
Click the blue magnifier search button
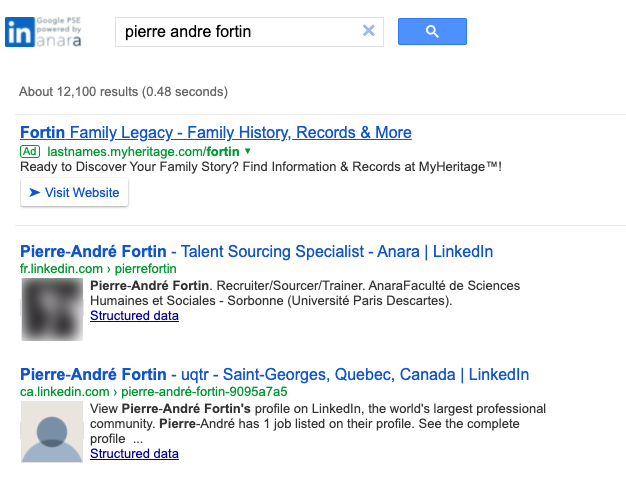point(432,32)
